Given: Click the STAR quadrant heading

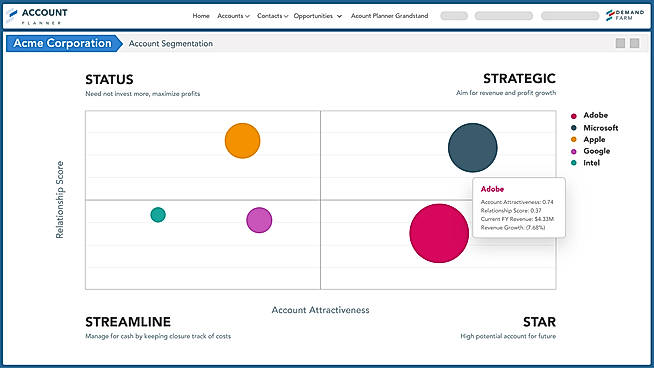Looking at the screenshot, I should [x=539, y=322].
